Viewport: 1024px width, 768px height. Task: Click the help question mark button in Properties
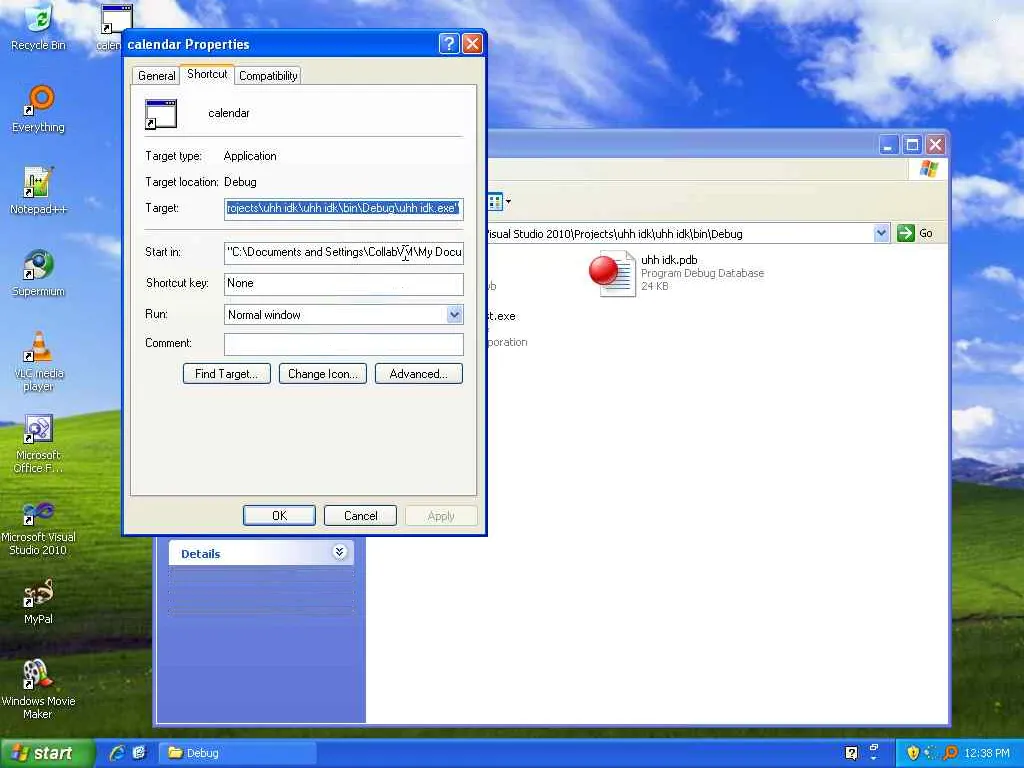click(x=449, y=44)
